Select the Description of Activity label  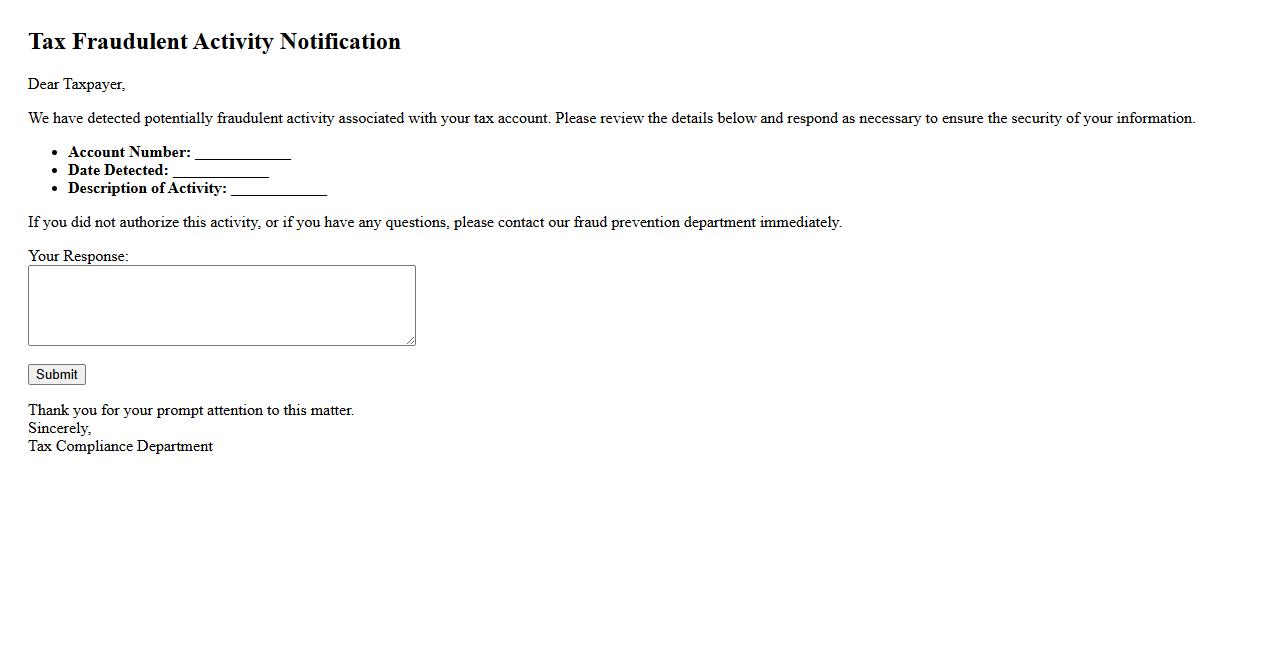[x=147, y=188]
